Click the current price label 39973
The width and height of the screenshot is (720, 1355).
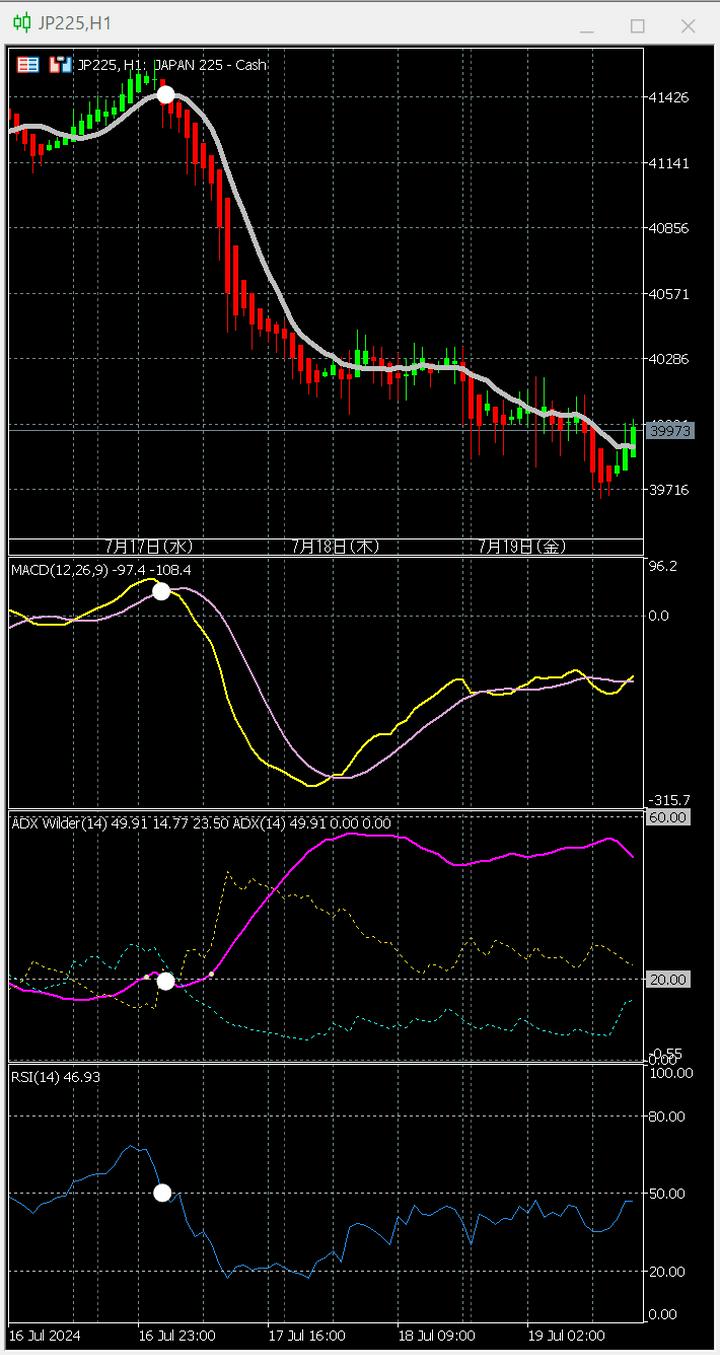[x=669, y=430]
